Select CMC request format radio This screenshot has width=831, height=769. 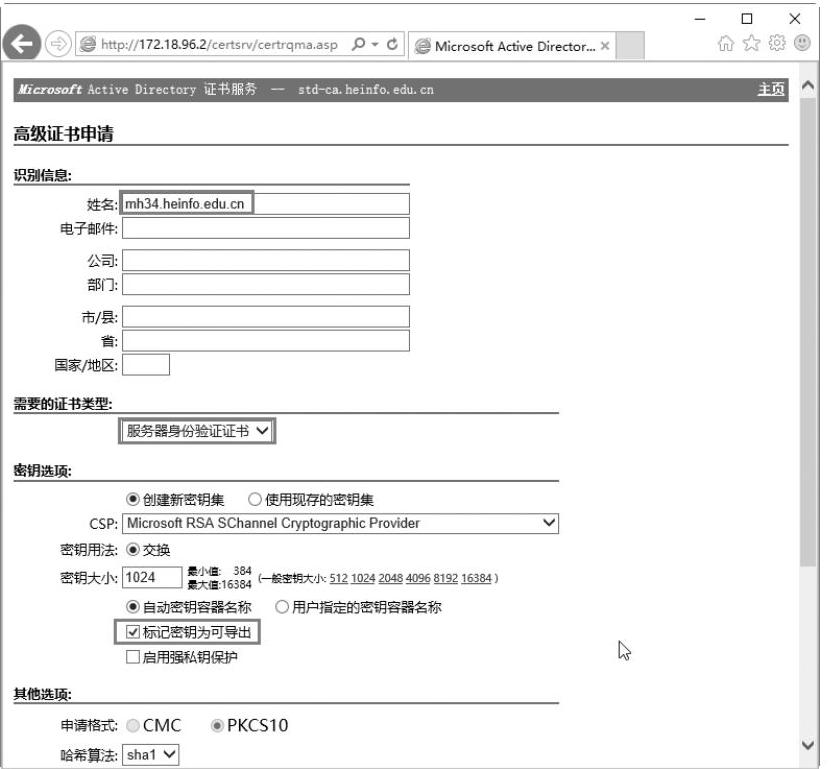pyautogui.click(x=133, y=726)
